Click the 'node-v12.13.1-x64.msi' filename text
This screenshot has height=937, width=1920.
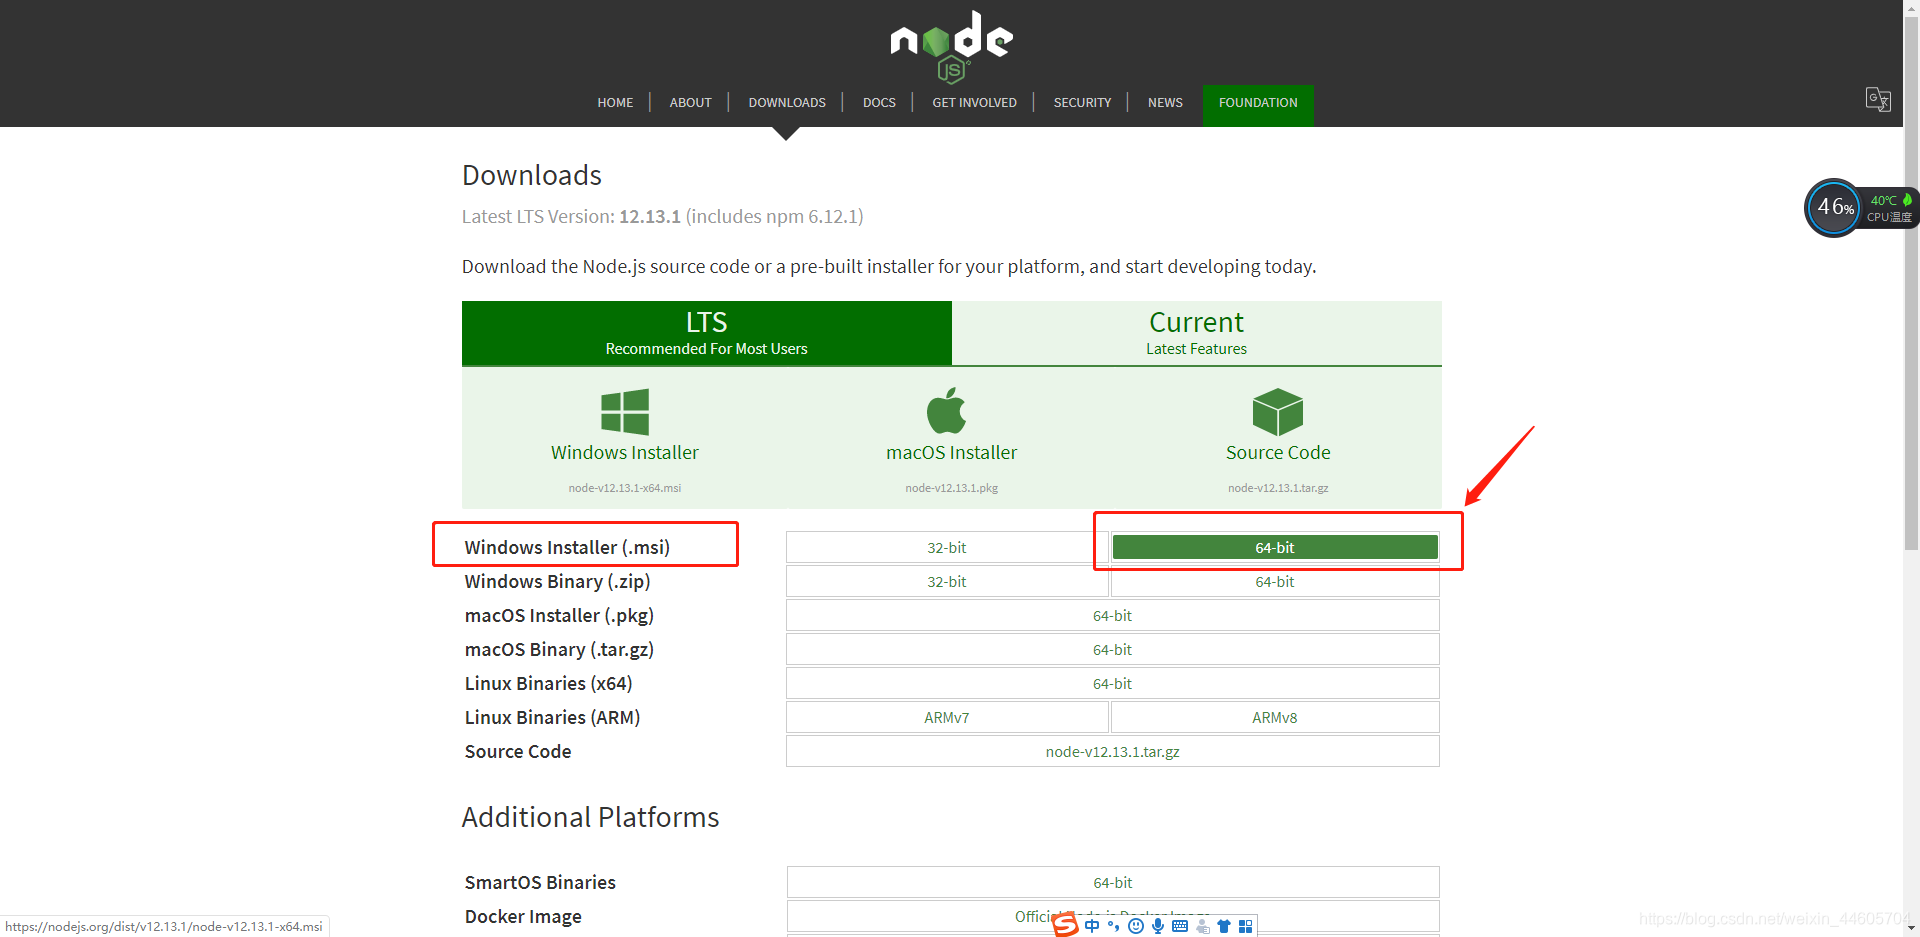pyautogui.click(x=625, y=488)
